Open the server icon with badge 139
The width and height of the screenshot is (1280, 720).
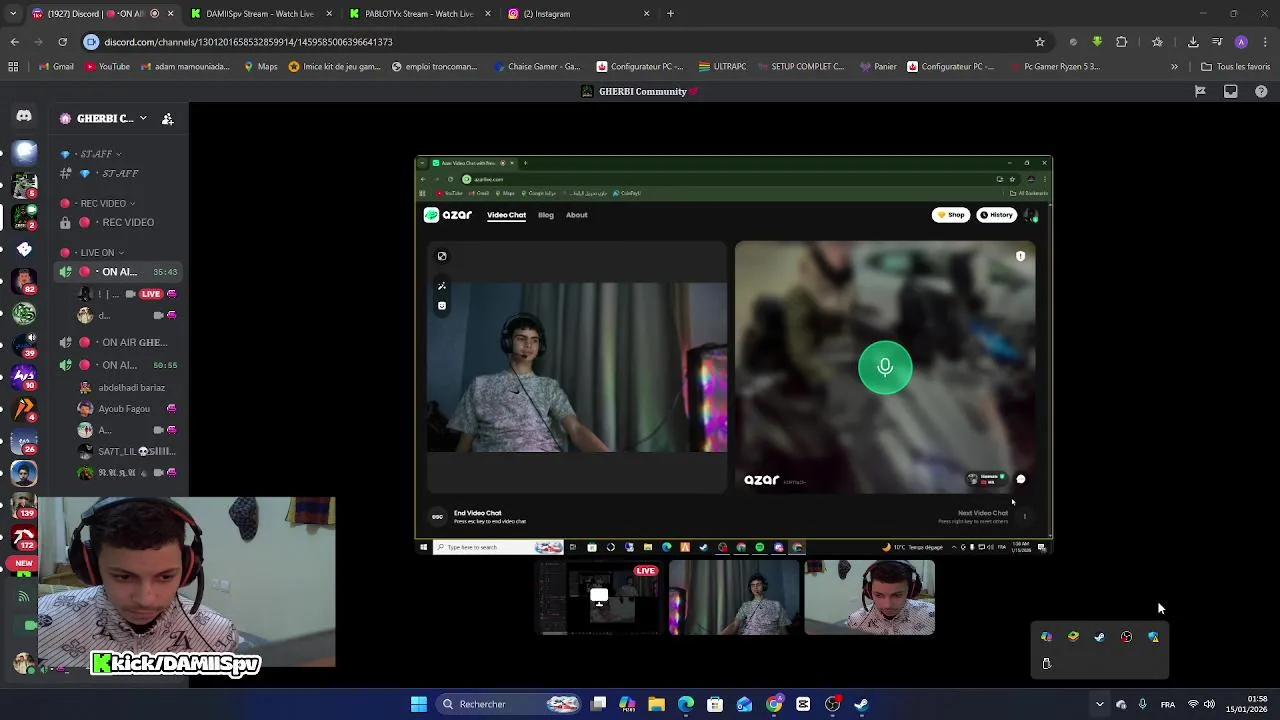pos(25,505)
